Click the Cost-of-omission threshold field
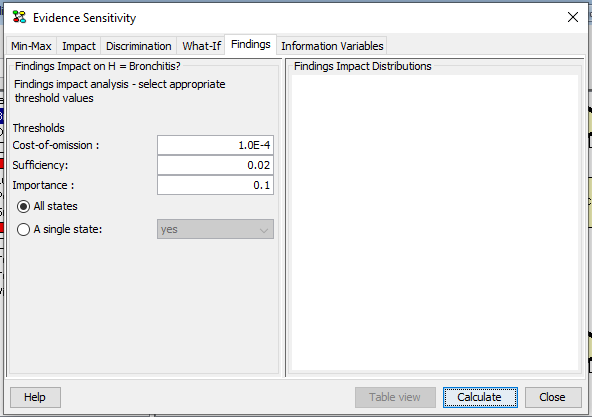Image resolution: width=592 pixels, height=417 pixels. click(215, 145)
